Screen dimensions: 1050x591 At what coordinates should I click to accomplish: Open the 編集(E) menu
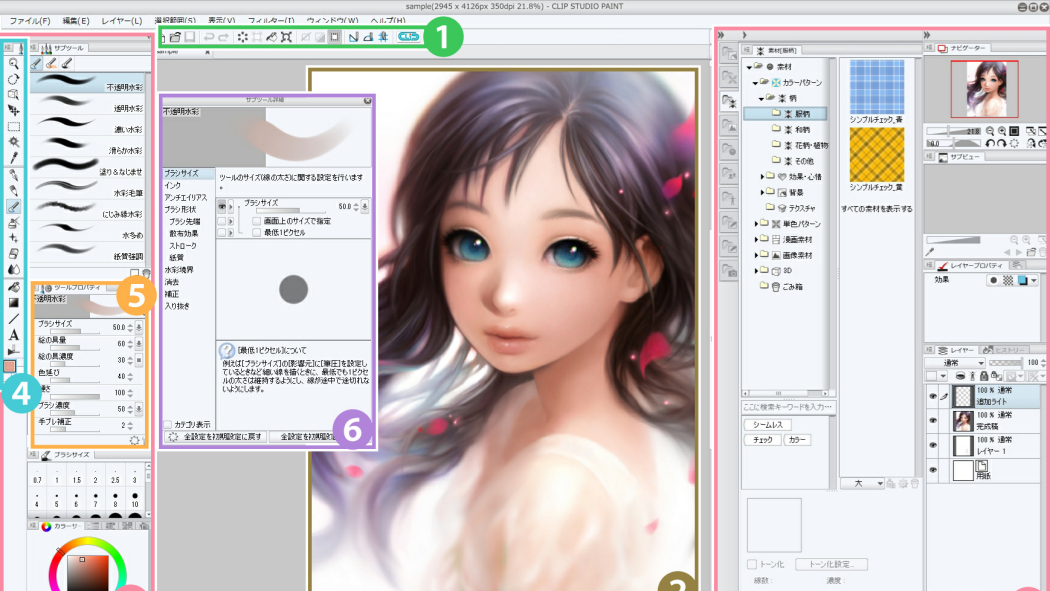(x=76, y=21)
